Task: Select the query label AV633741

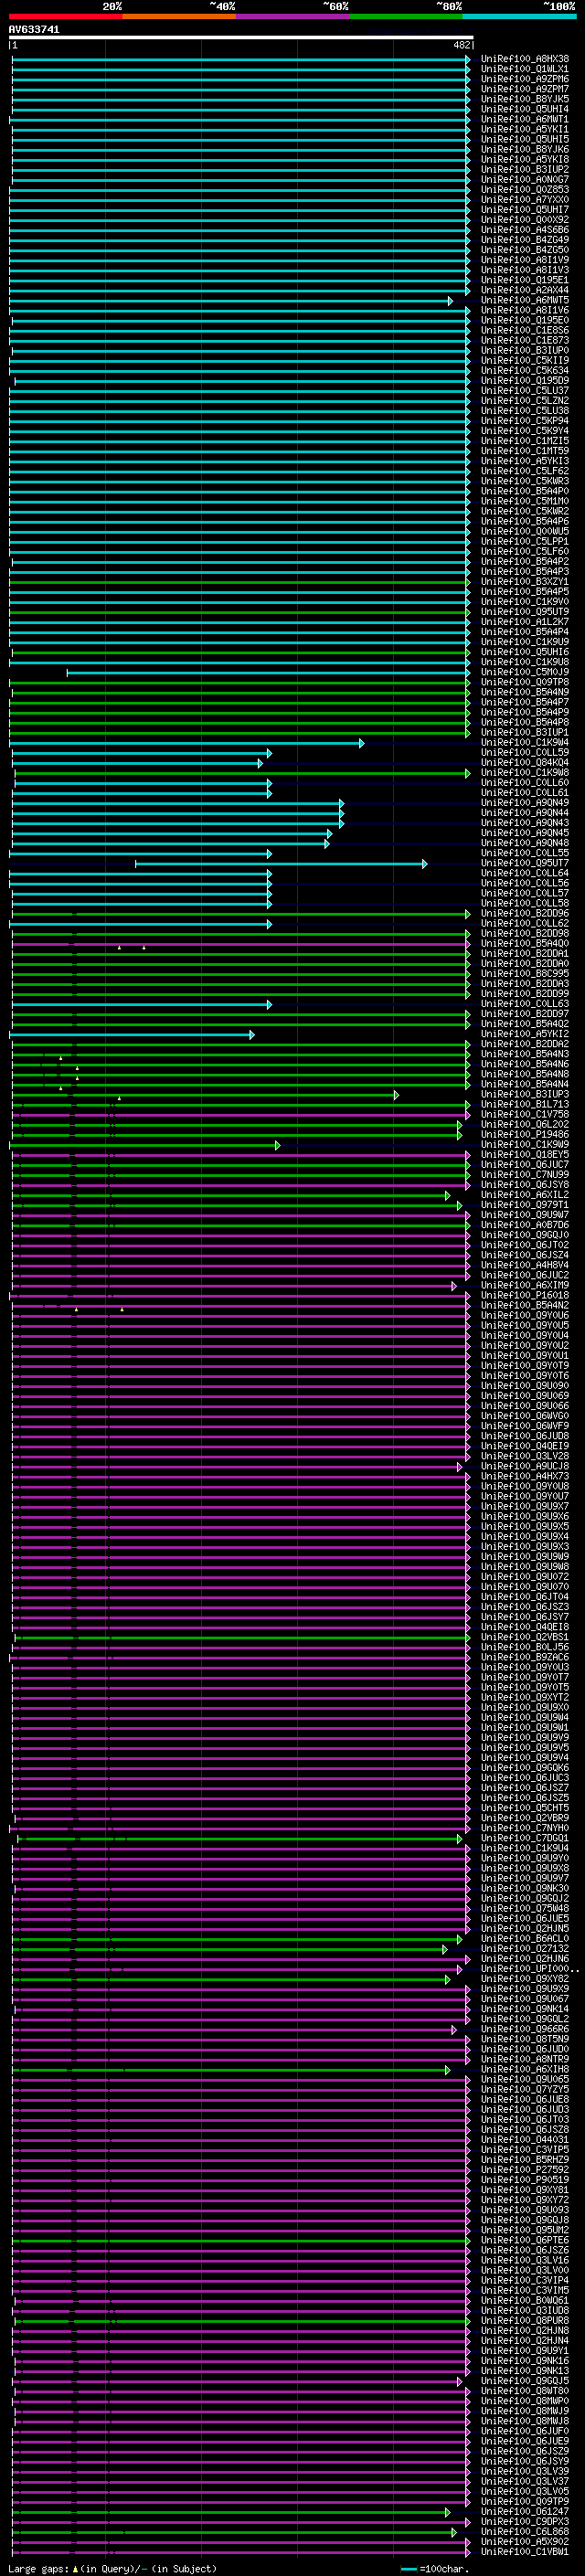Action: coord(34,29)
